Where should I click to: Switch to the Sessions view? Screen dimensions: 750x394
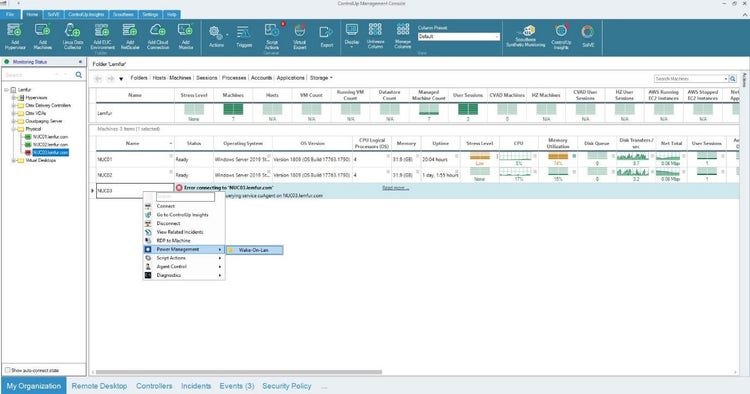(207, 77)
